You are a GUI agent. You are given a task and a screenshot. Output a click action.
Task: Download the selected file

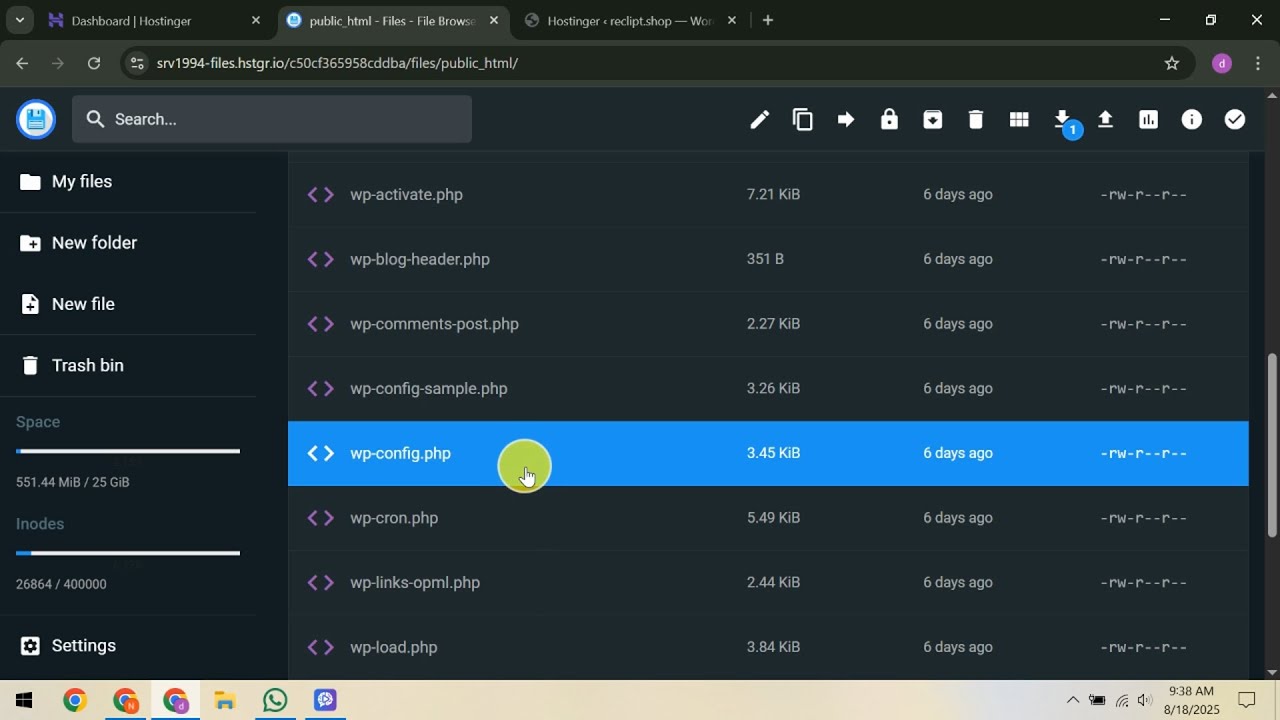(x=1063, y=120)
